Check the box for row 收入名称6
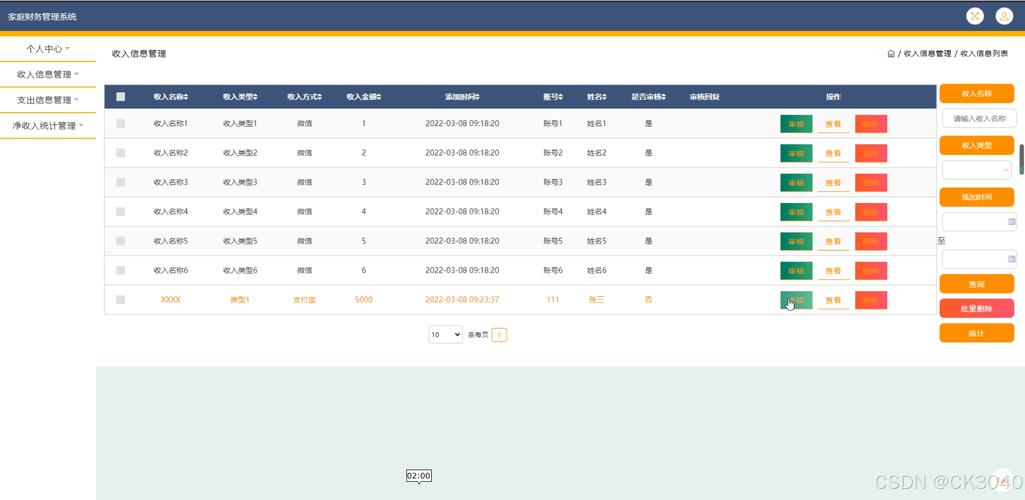This screenshot has height=500, width=1025. pyautogui.click(x=120, y=270)
